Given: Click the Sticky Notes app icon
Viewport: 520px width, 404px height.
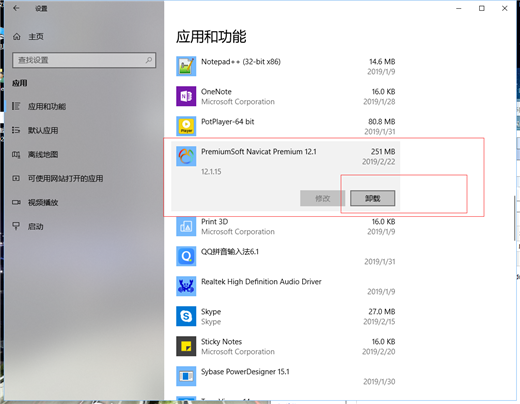Looking at the screenshot, I should (186, 346).
